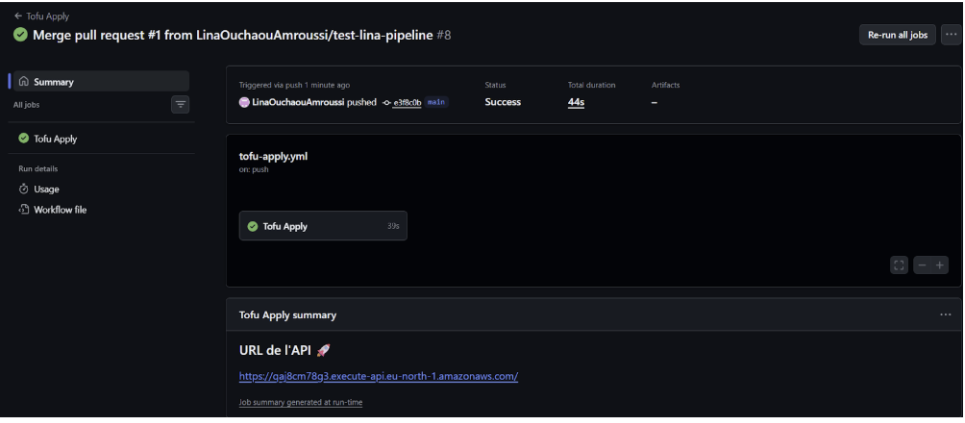Image resolution: width=965 pixels, height=423 pixels.
Task: Open the Usage stopwatch item
Action: pos(46,189)
